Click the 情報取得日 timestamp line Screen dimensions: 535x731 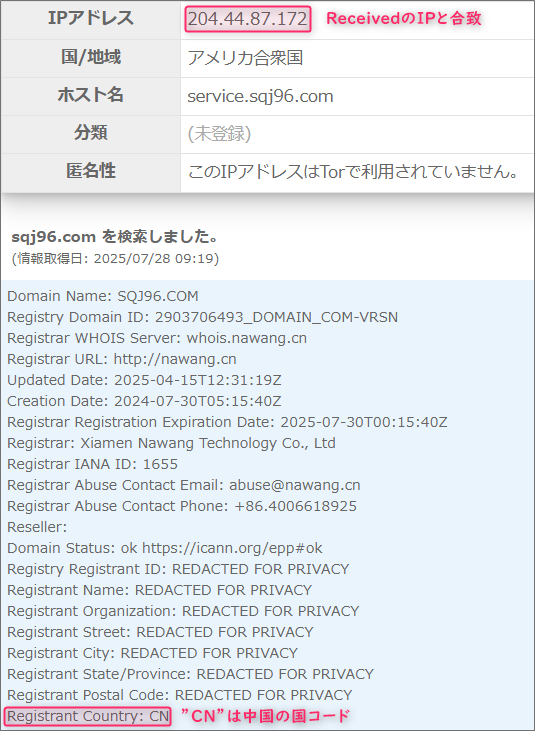pyautogui.click(x=115, y=258)
